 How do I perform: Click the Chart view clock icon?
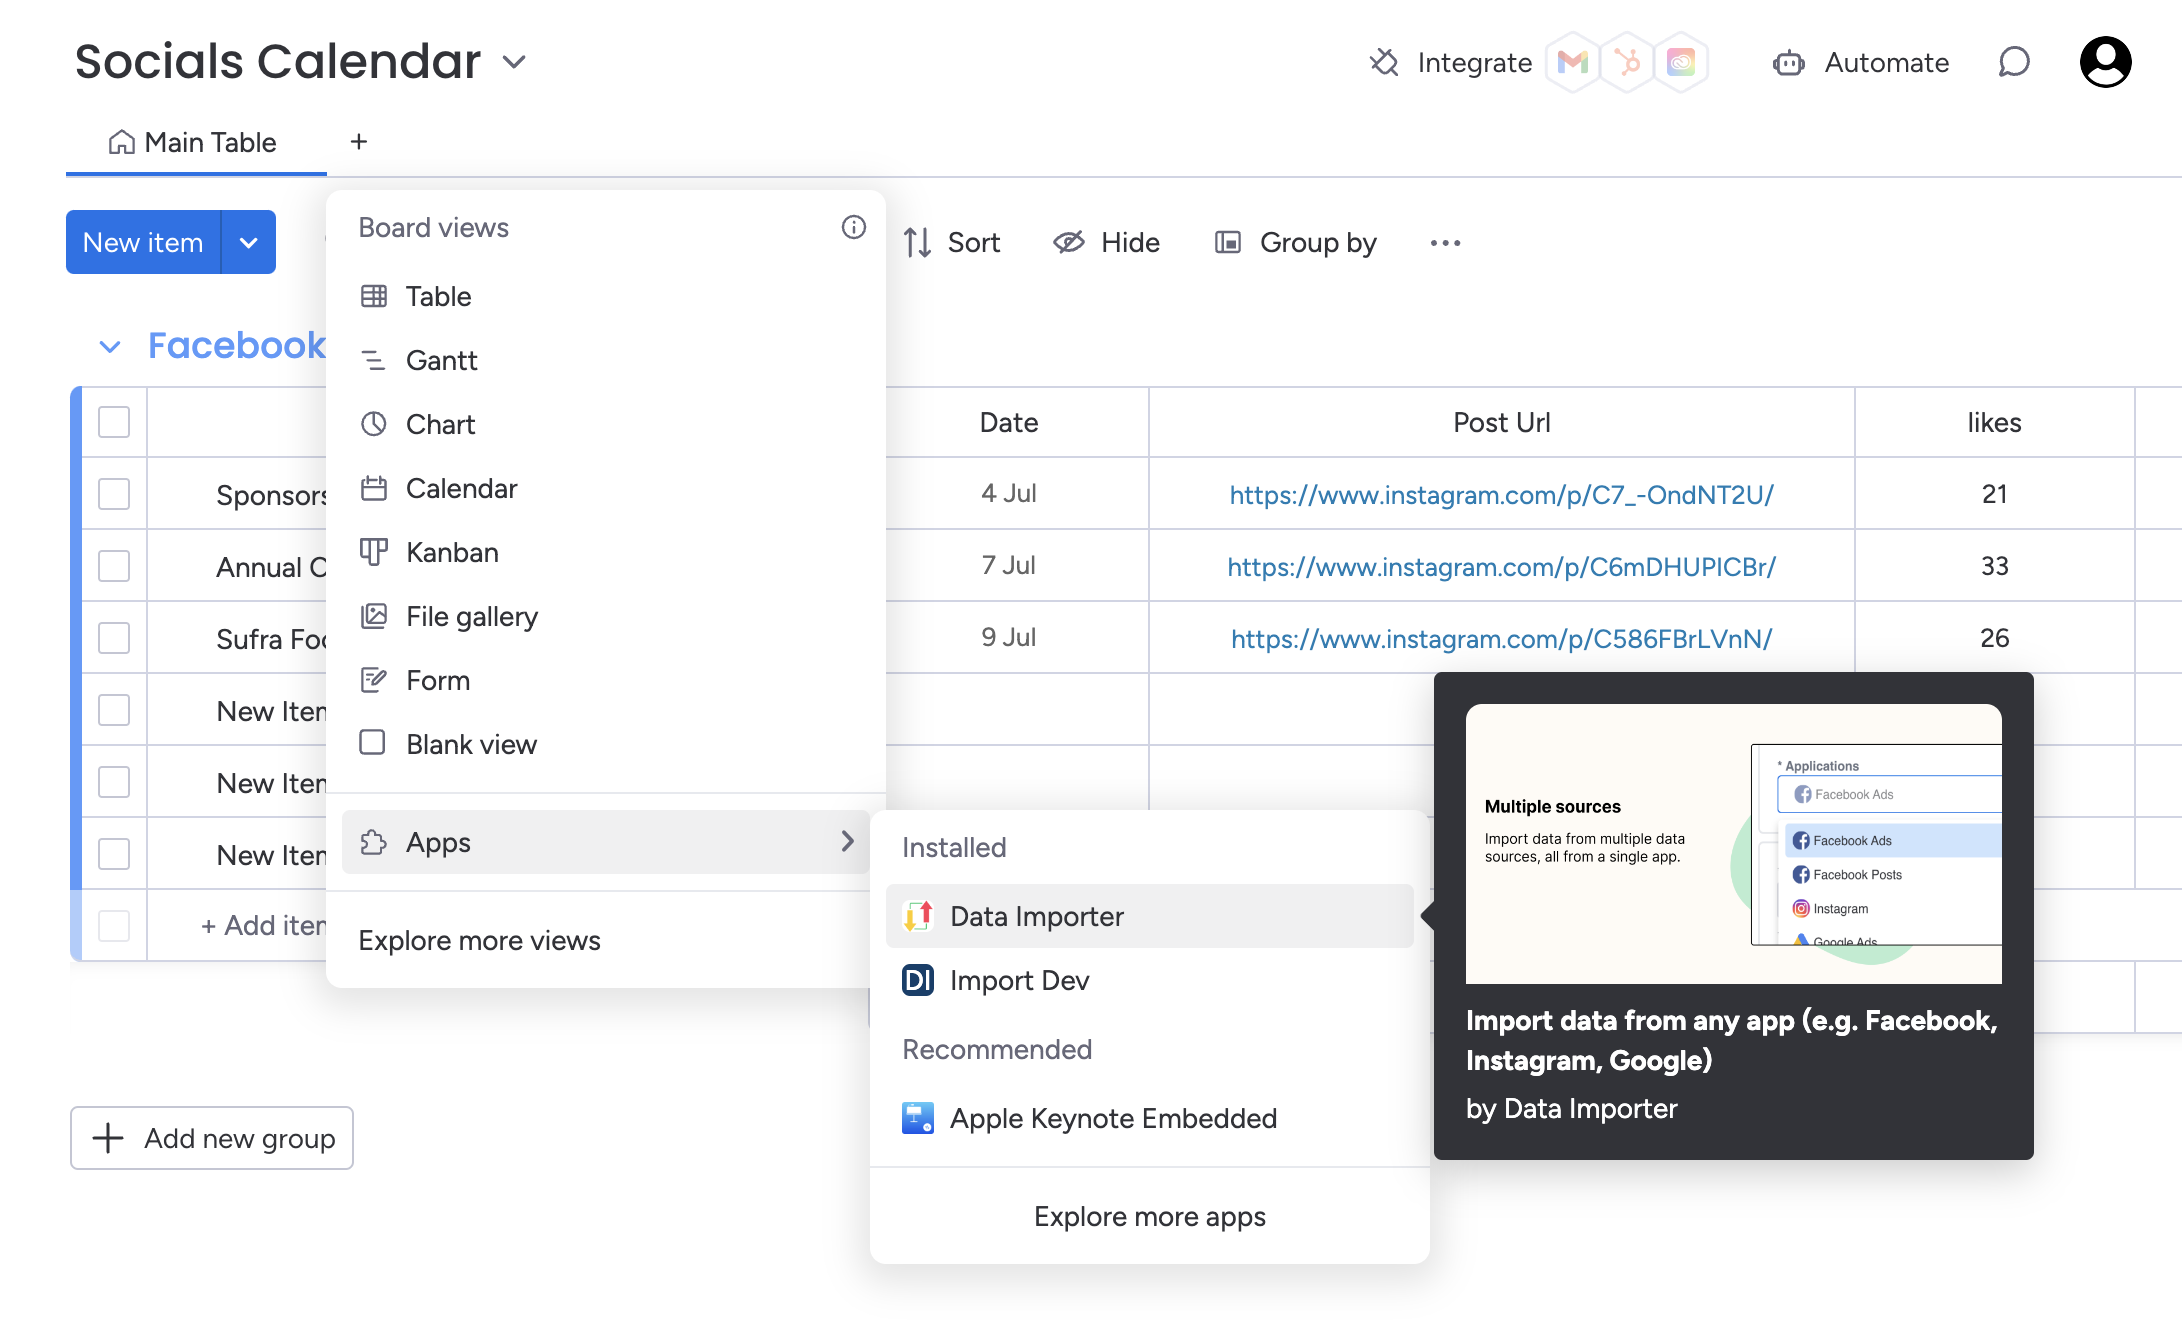(x=374, y=424)
